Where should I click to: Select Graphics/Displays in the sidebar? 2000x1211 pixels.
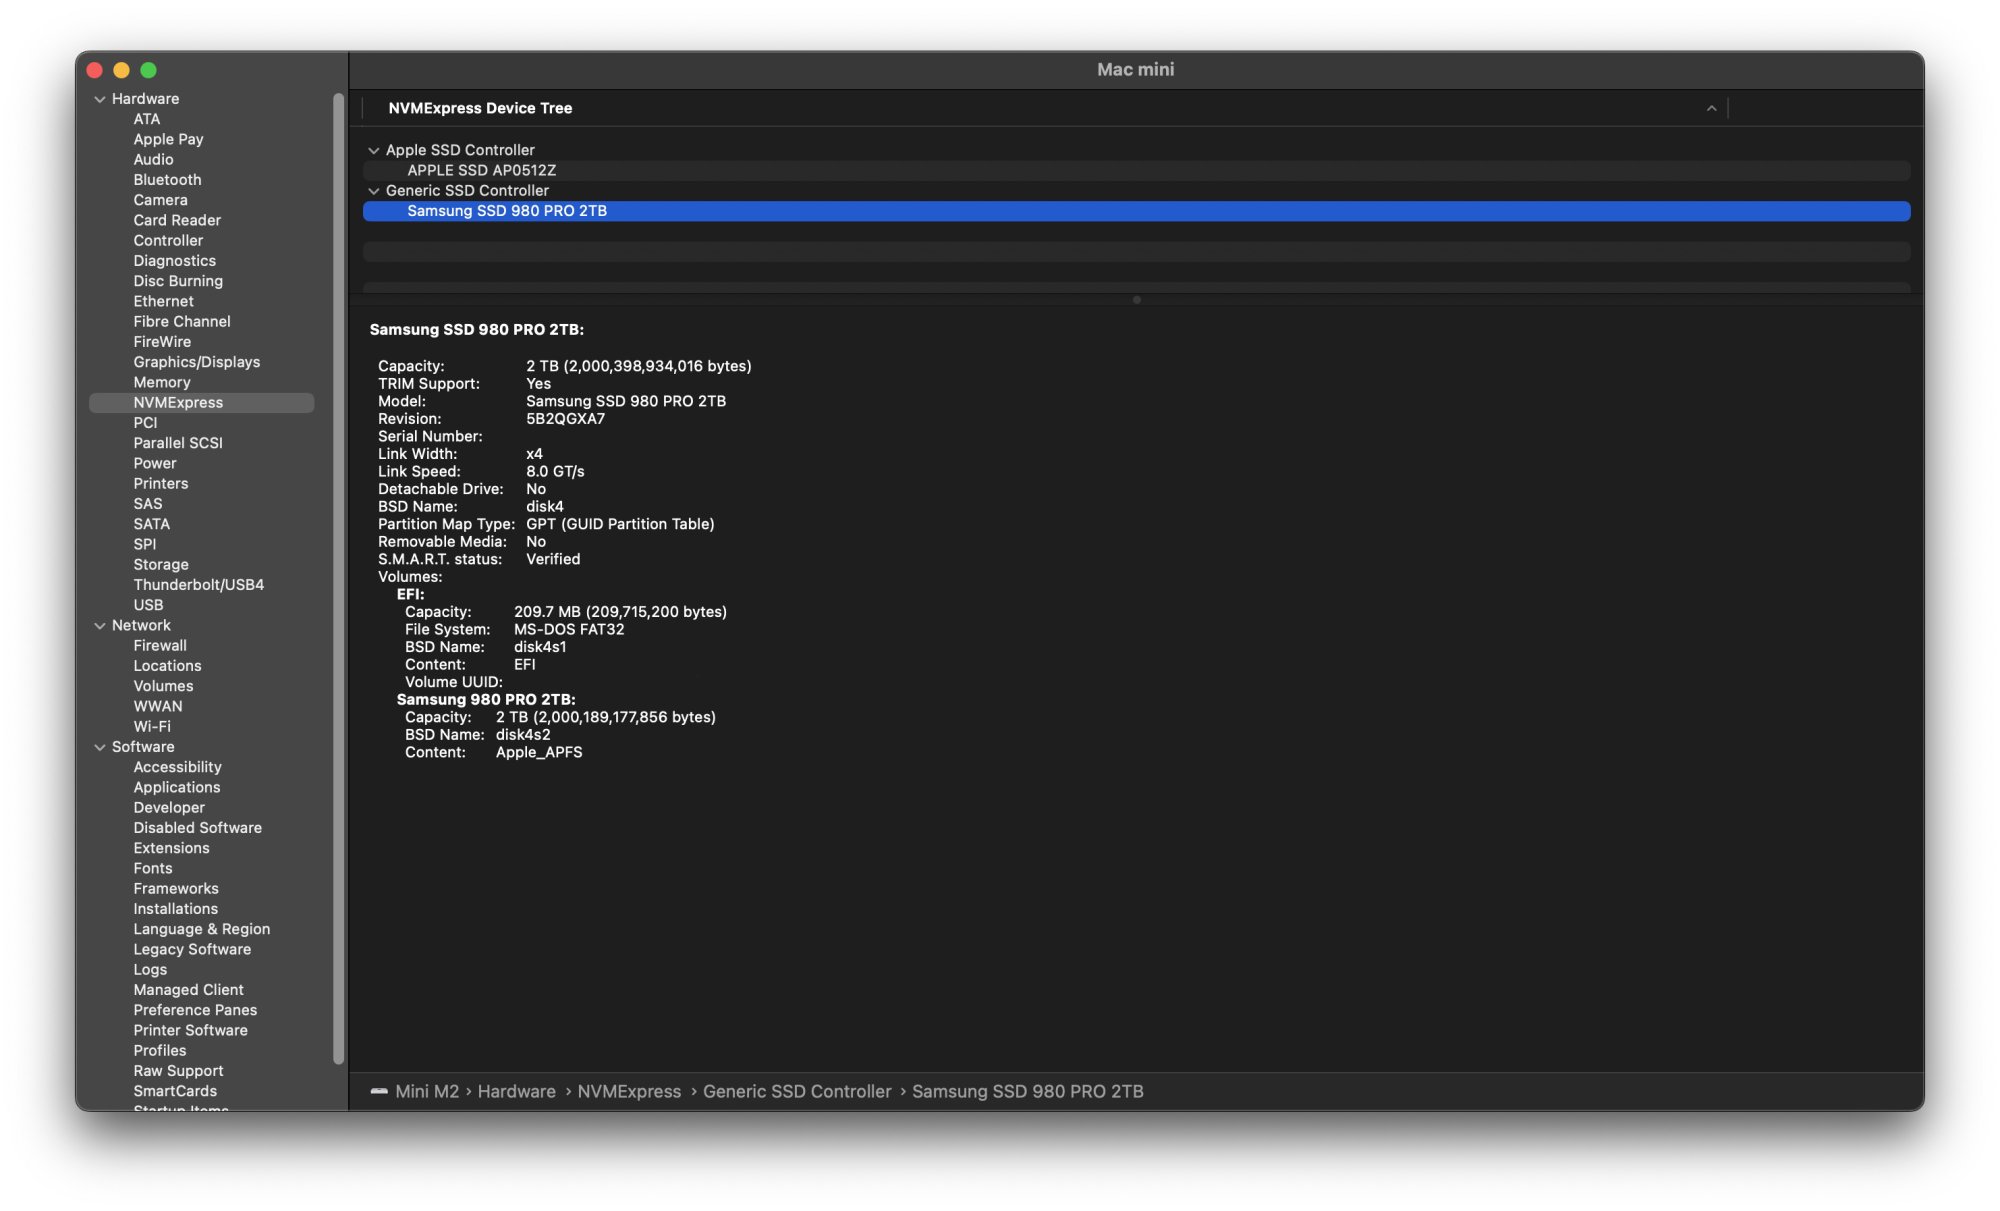pos(196,362)
